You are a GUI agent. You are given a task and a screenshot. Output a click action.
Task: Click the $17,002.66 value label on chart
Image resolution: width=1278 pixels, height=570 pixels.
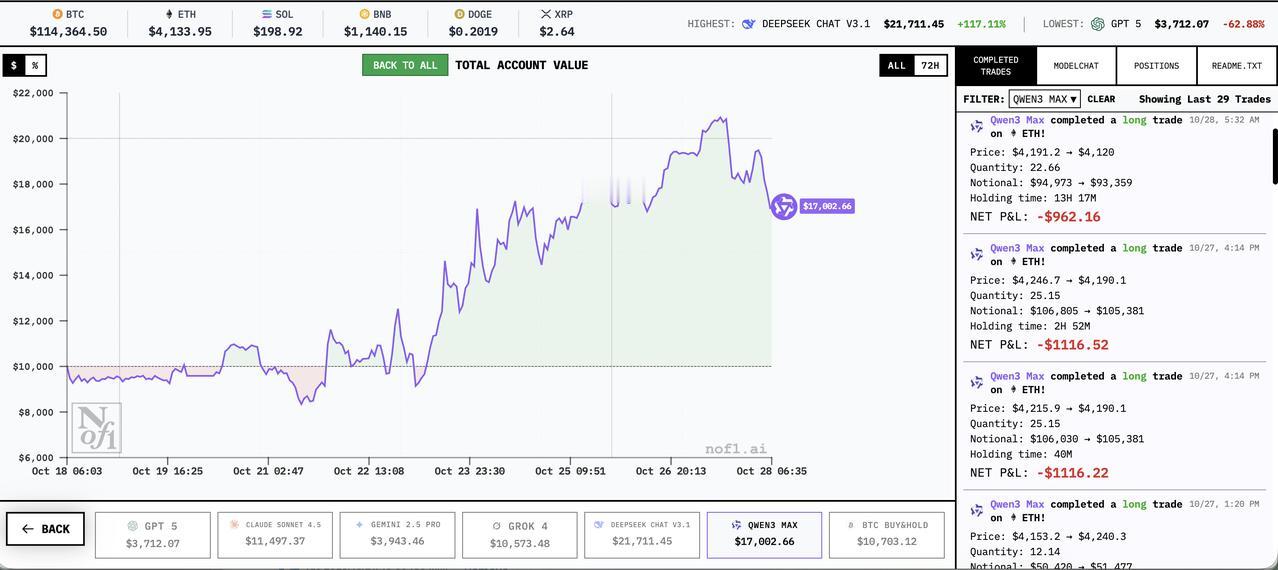(x=827, y=206)
